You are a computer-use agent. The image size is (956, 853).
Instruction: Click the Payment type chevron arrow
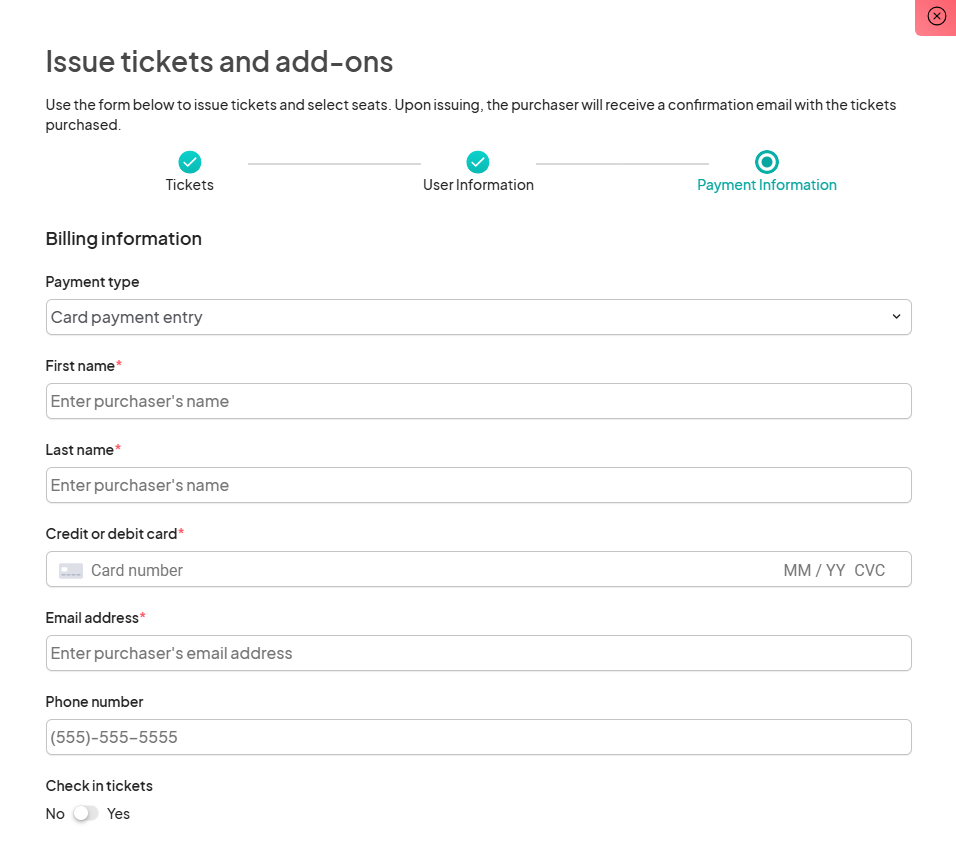click(x=896, y=317)
